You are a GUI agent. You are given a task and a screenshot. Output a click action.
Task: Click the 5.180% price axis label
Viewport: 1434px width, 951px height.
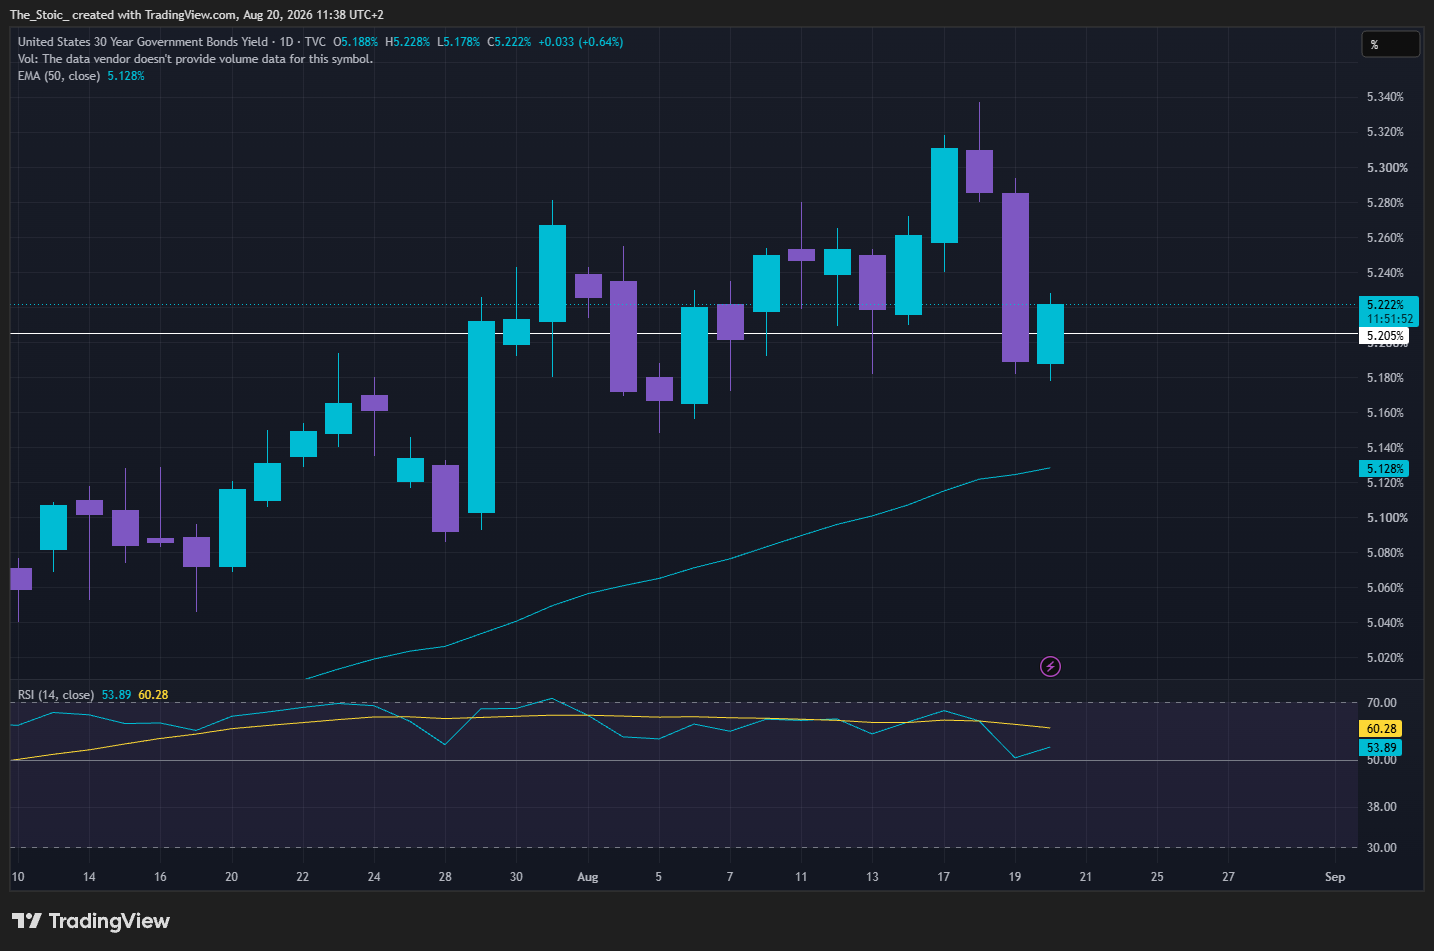(x=1385, y=378)
